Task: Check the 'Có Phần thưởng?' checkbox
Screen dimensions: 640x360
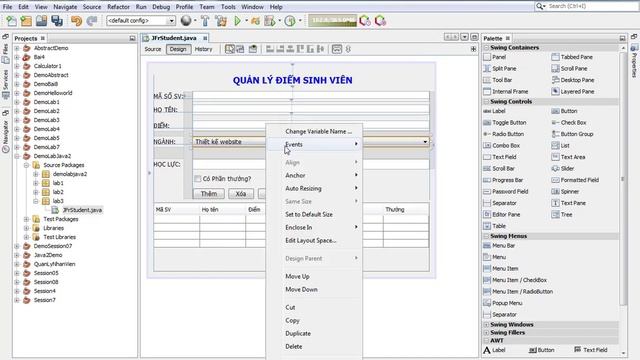Action: [198, 179]
